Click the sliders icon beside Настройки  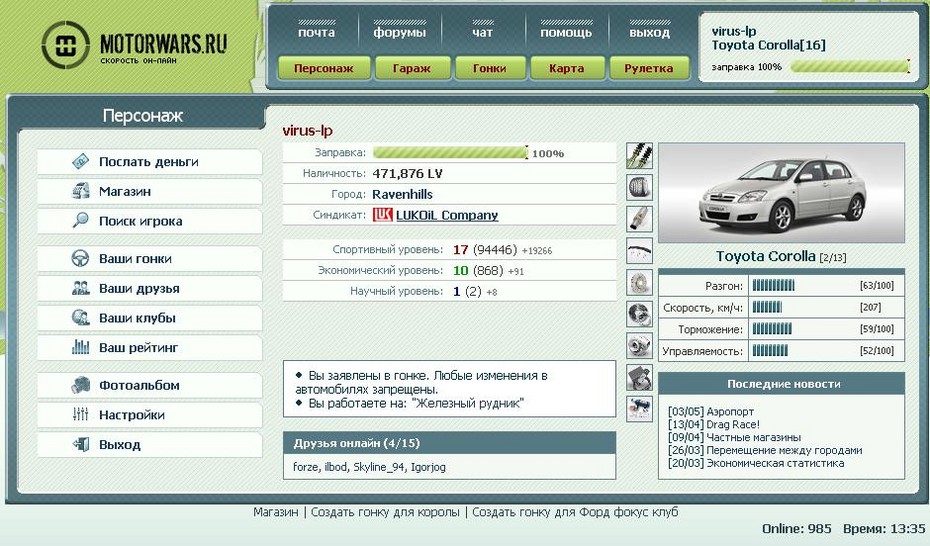(x=81, y=414)
